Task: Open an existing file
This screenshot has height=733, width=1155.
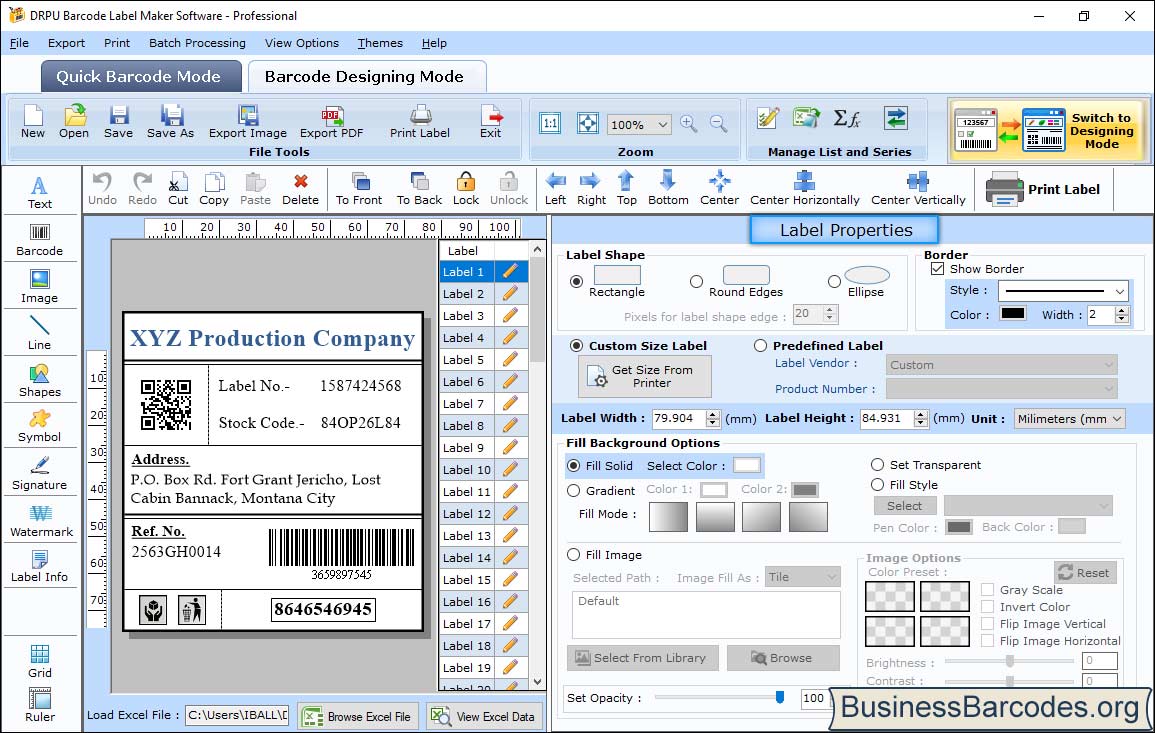Action: tap(74, 122)
